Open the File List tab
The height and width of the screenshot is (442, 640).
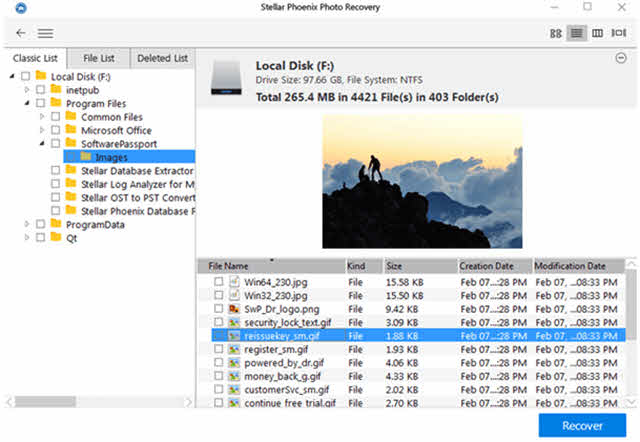(99, 58)
